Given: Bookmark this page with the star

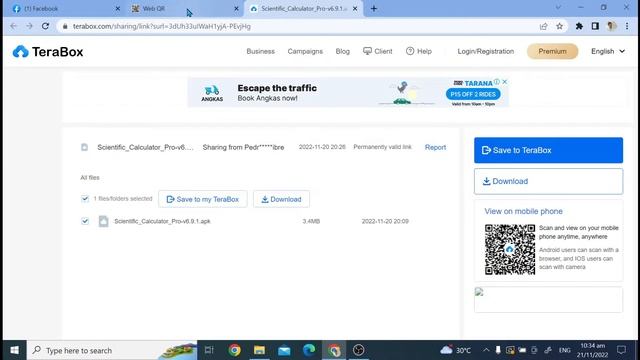Looking at the screenshot, I should pyautogui.click(x=560, y=27).
